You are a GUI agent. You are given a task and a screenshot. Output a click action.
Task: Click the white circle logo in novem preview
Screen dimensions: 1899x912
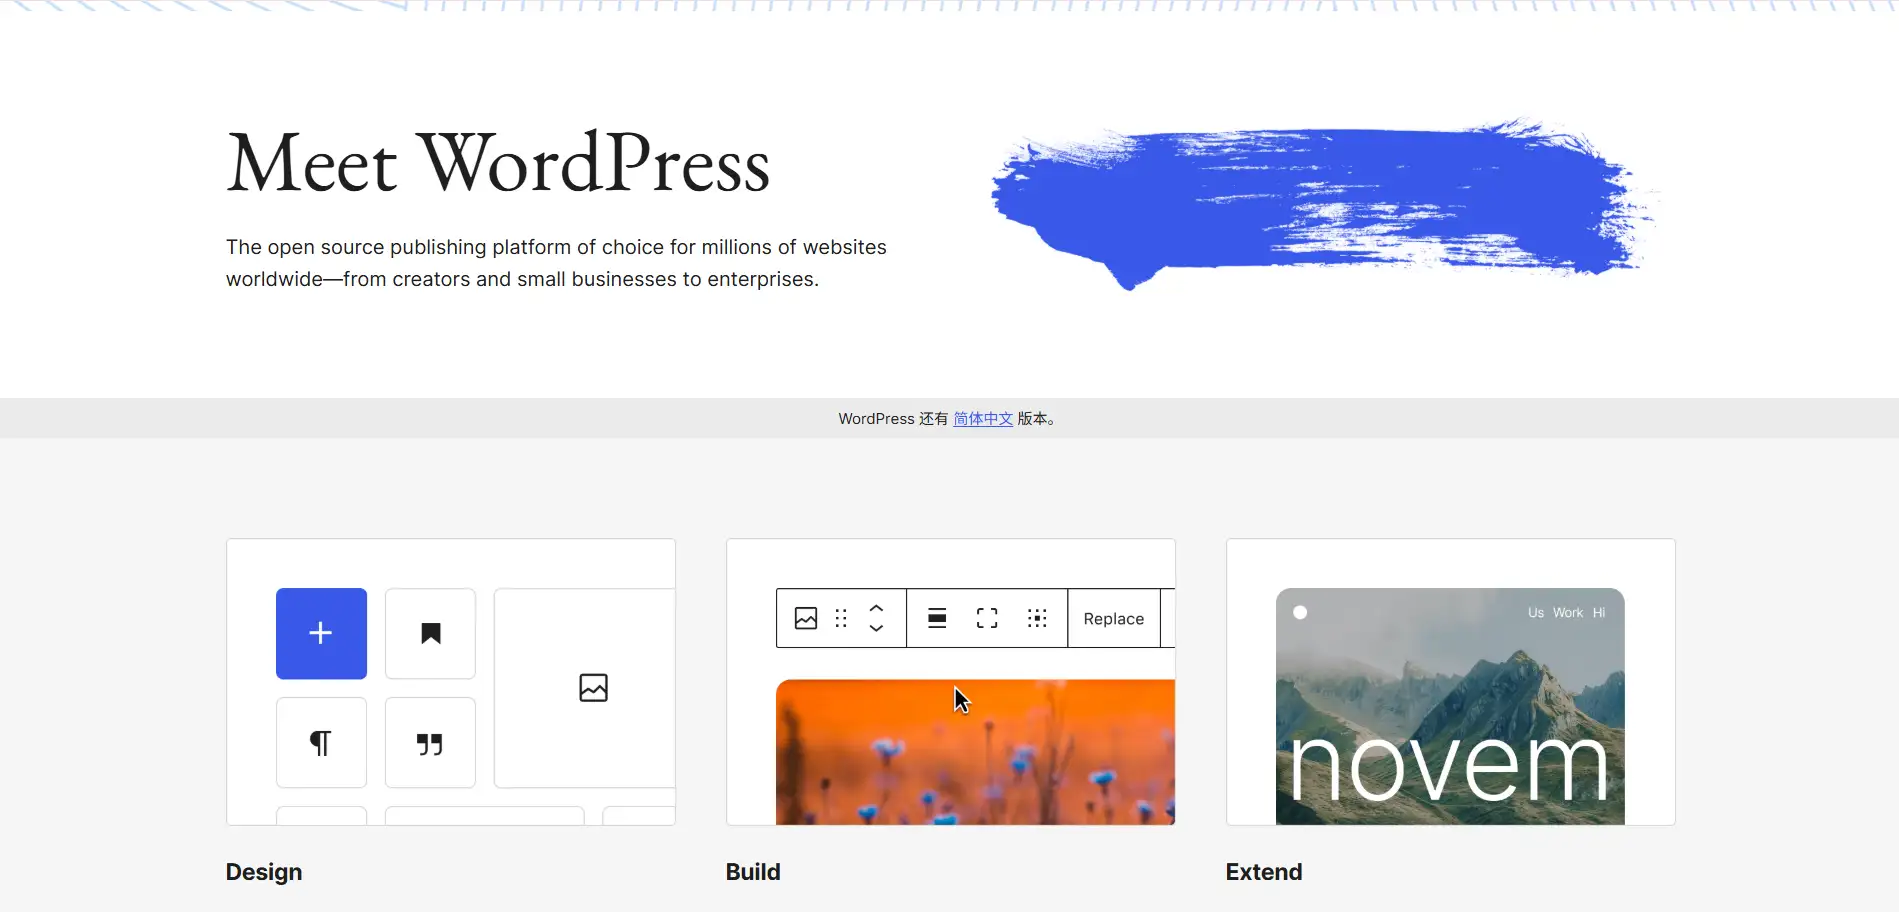[1299, 612]
